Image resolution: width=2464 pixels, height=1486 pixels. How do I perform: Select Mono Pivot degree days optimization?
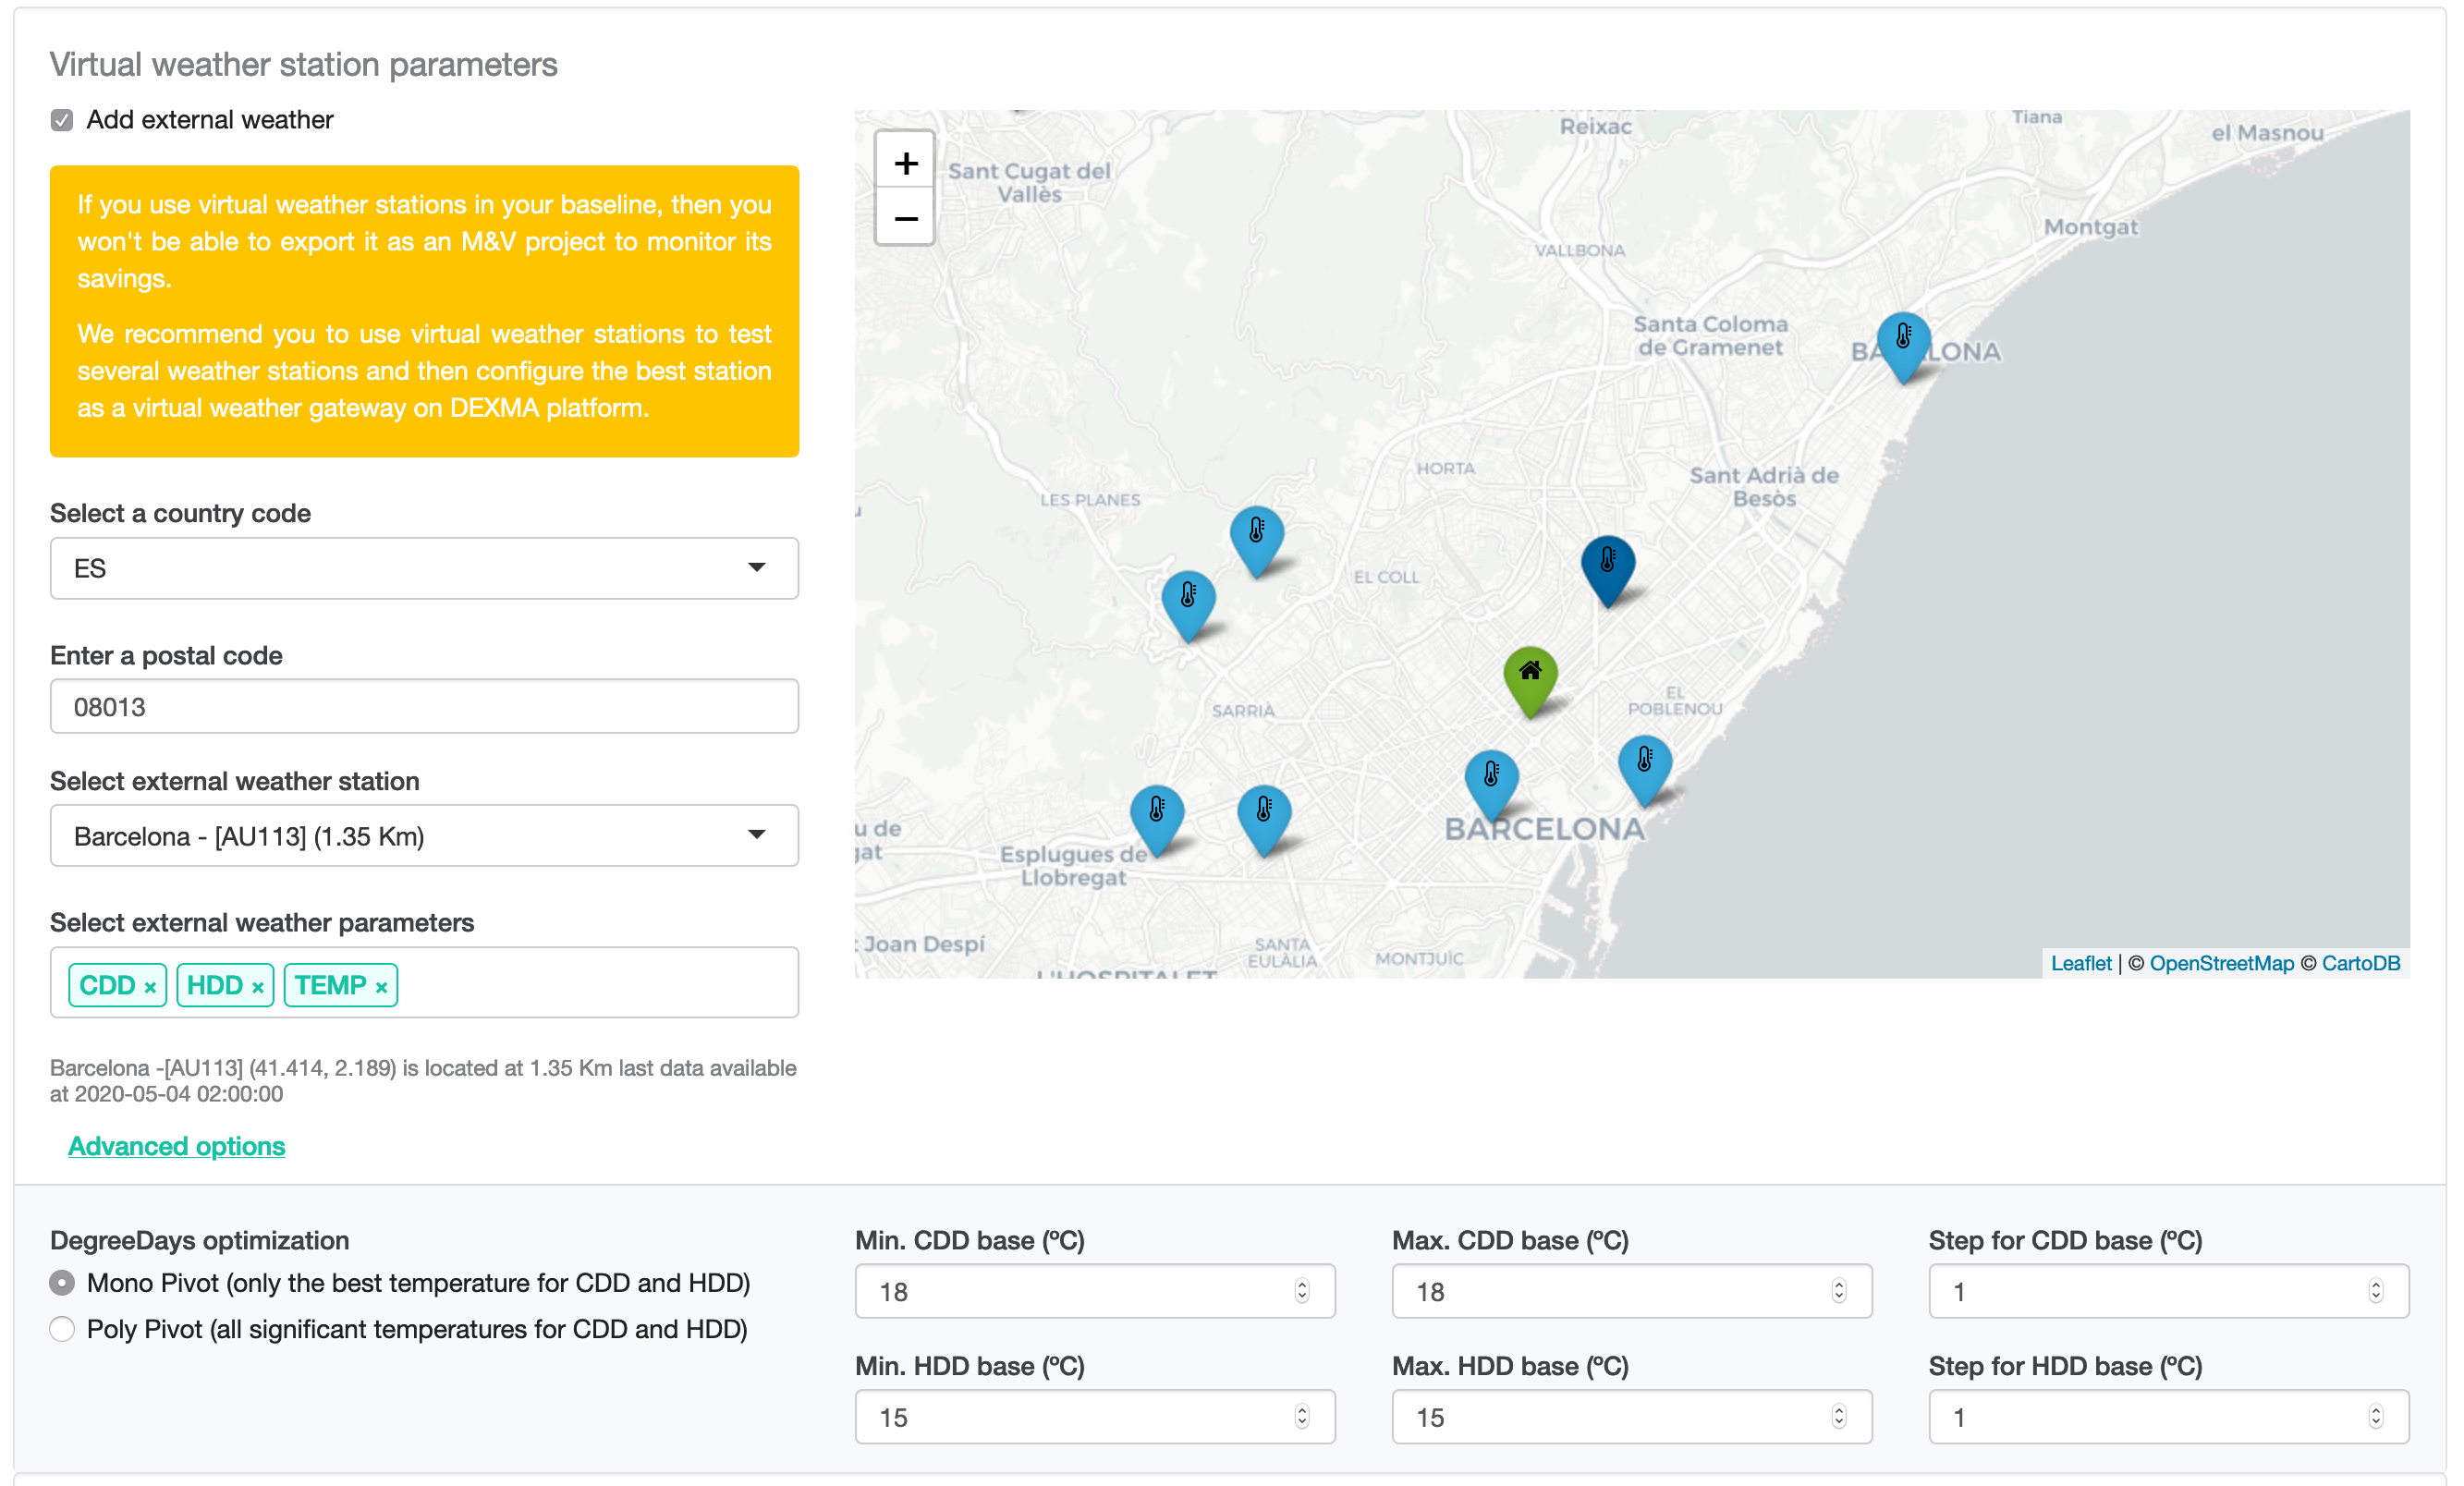click(x=62, y=1282)
